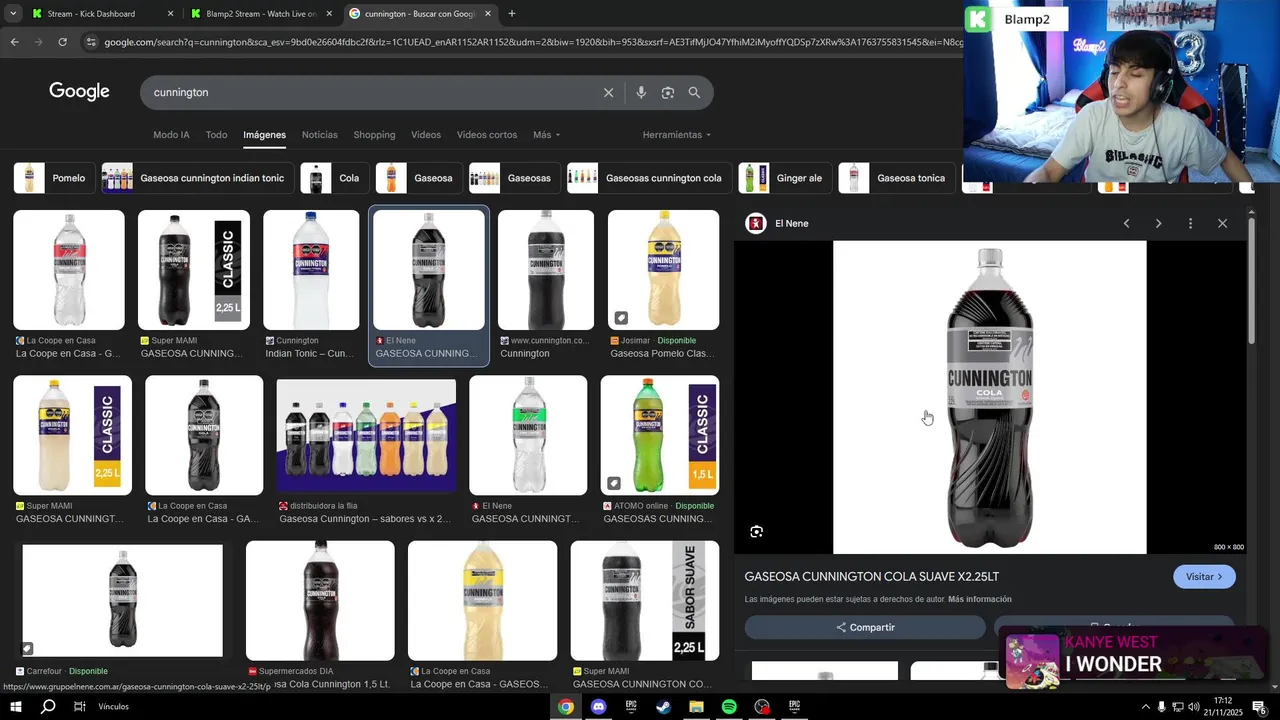Open volume control in the system tray

pyautogui.click(x=1193, y=707)
